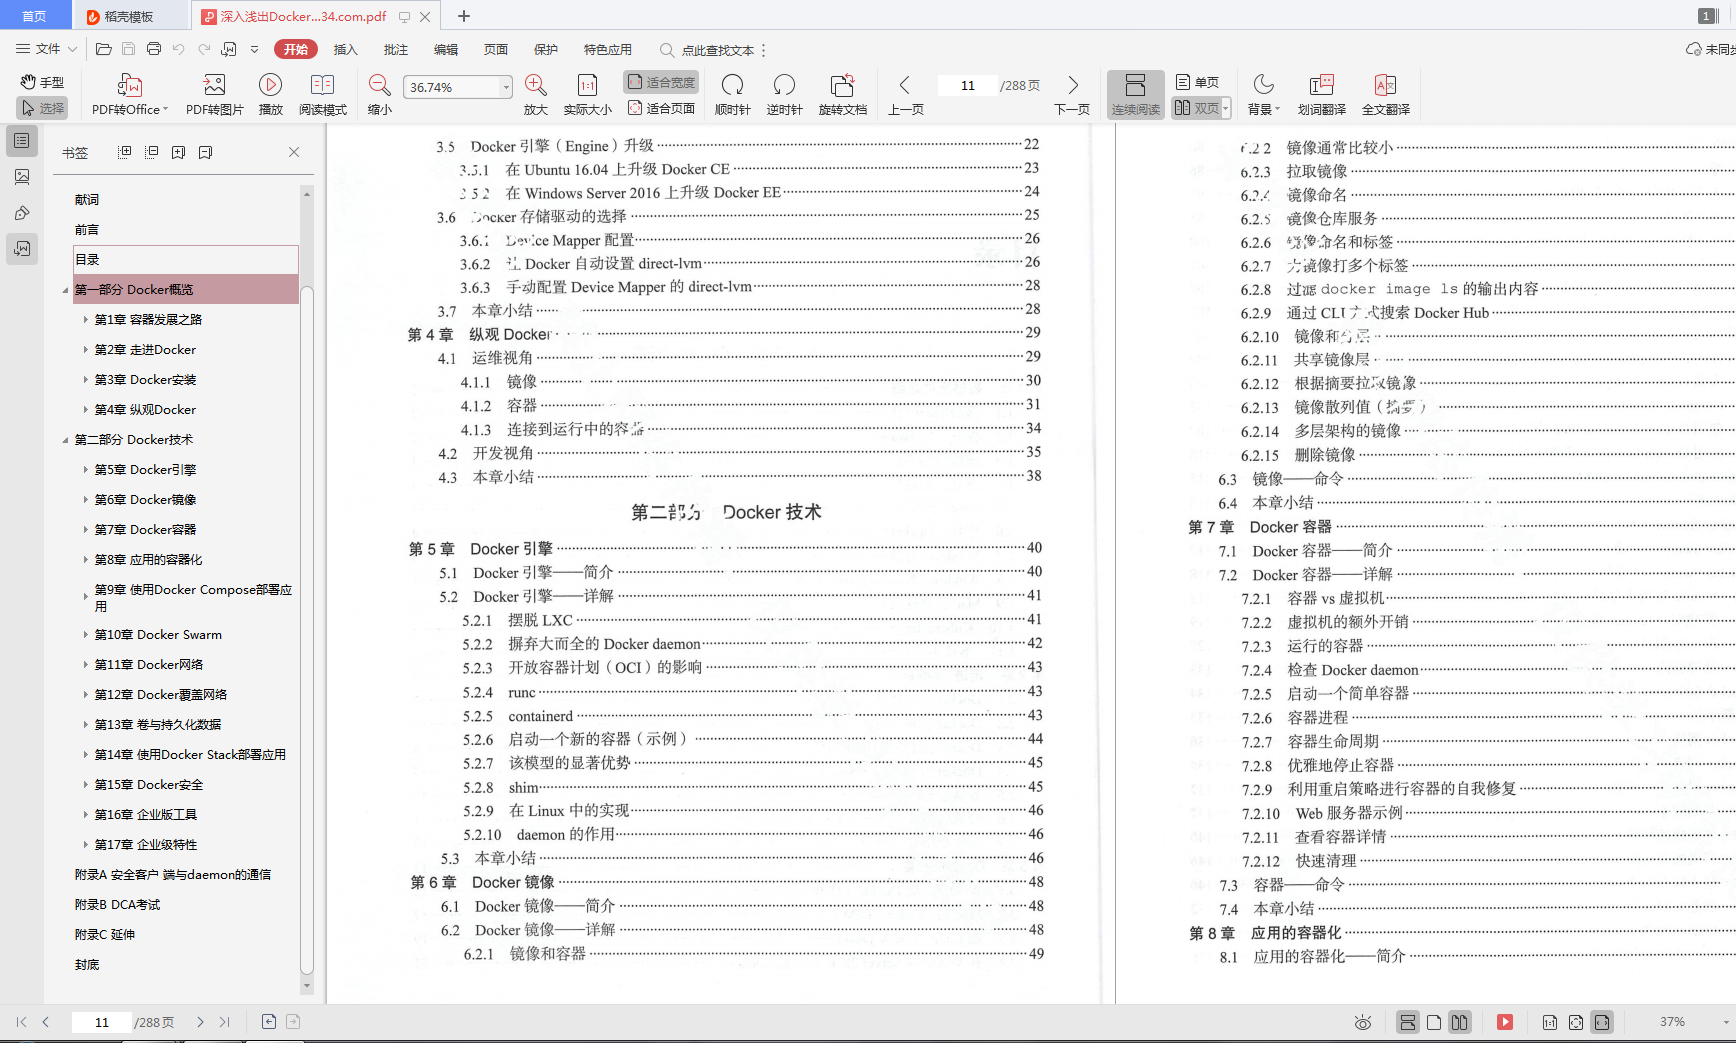This screenshot has height=1043, width=1736.
Task: Click the red play button in status bar
Action: pos(1505,1022)
